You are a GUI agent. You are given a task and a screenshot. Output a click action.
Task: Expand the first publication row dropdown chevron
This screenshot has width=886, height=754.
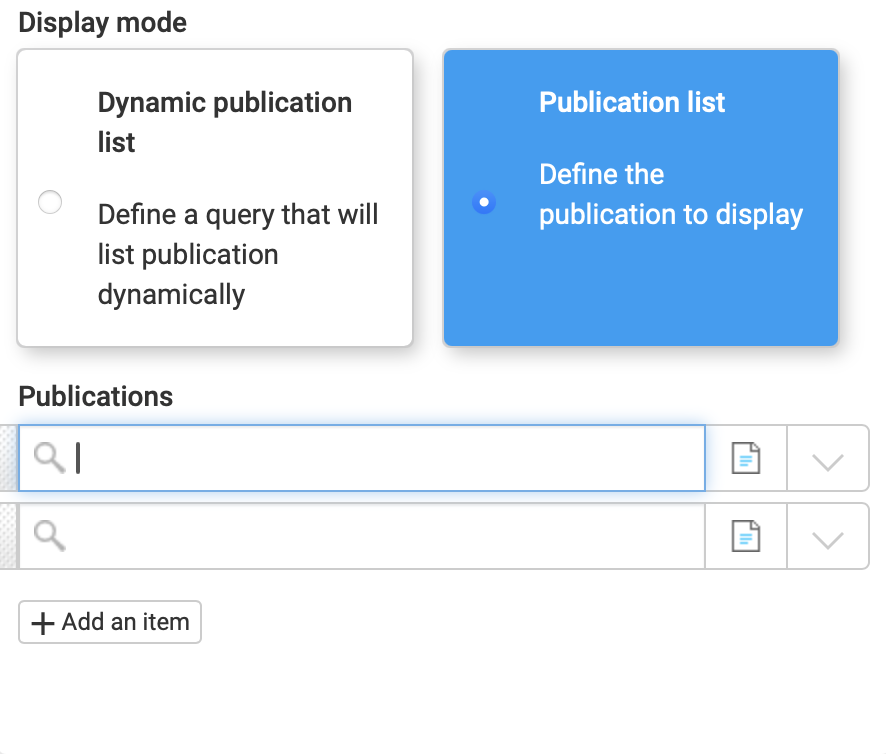828,460
